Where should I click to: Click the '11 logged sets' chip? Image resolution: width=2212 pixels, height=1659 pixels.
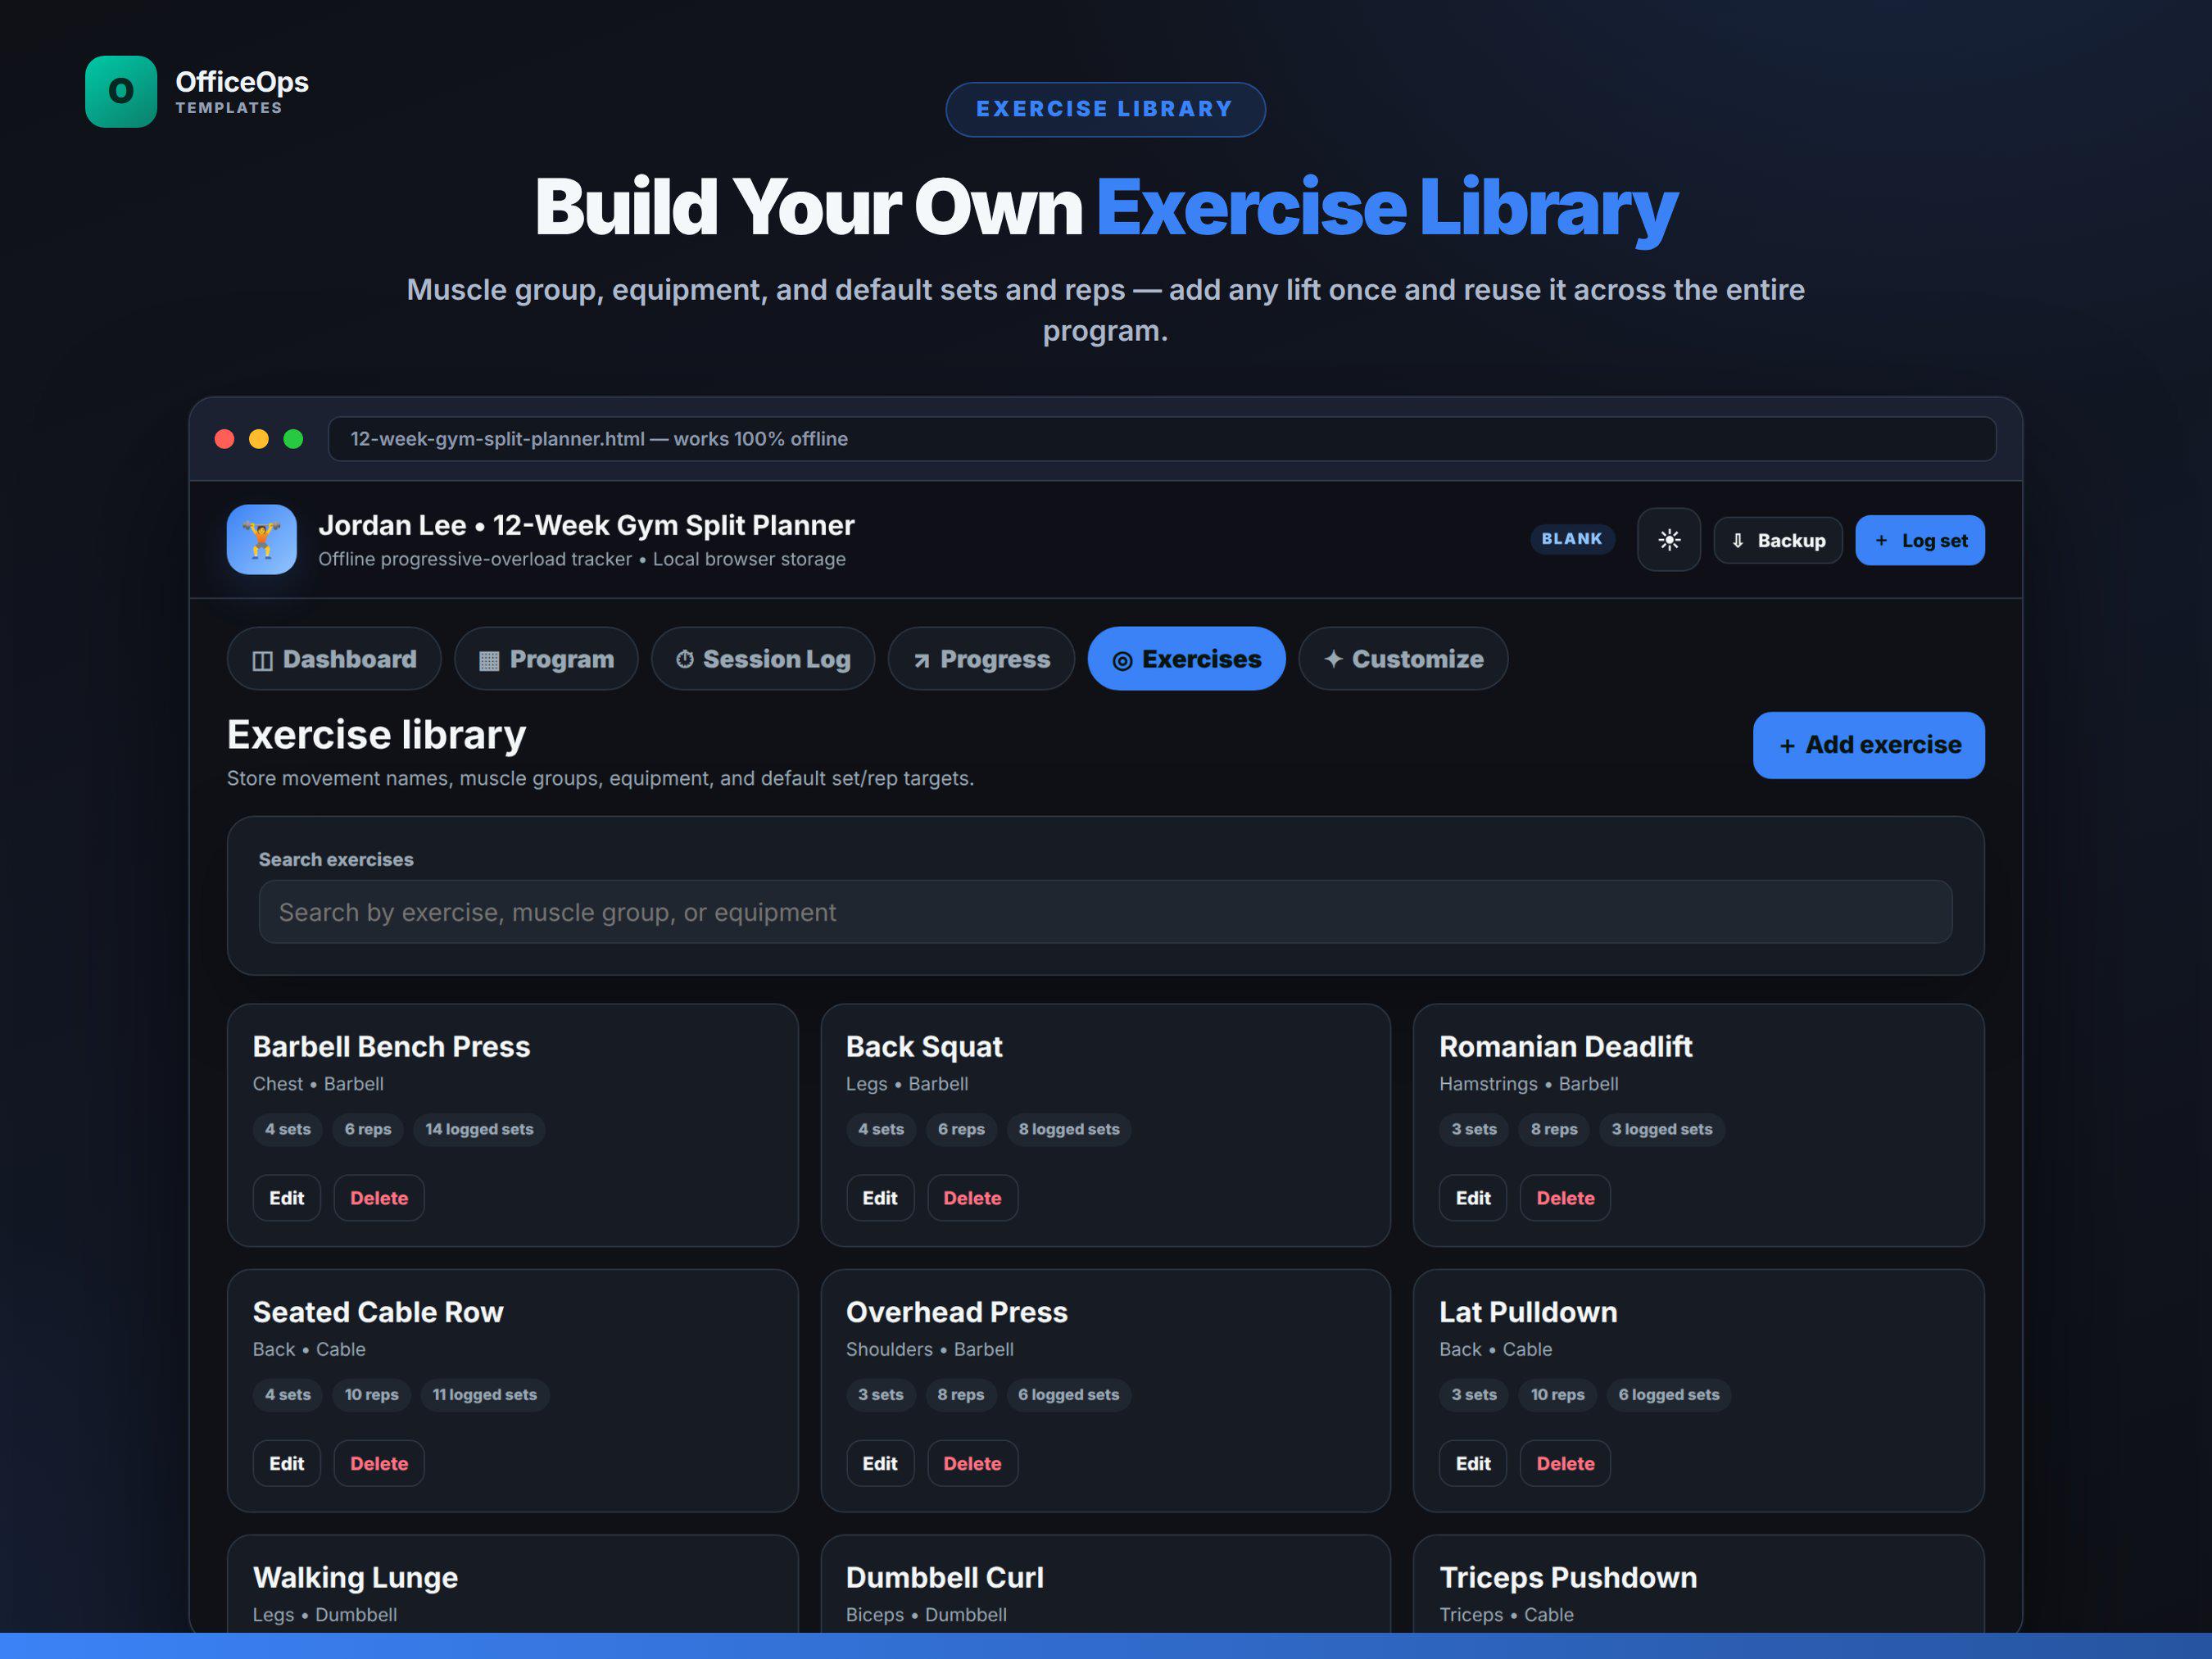[x=485, y=1394]
